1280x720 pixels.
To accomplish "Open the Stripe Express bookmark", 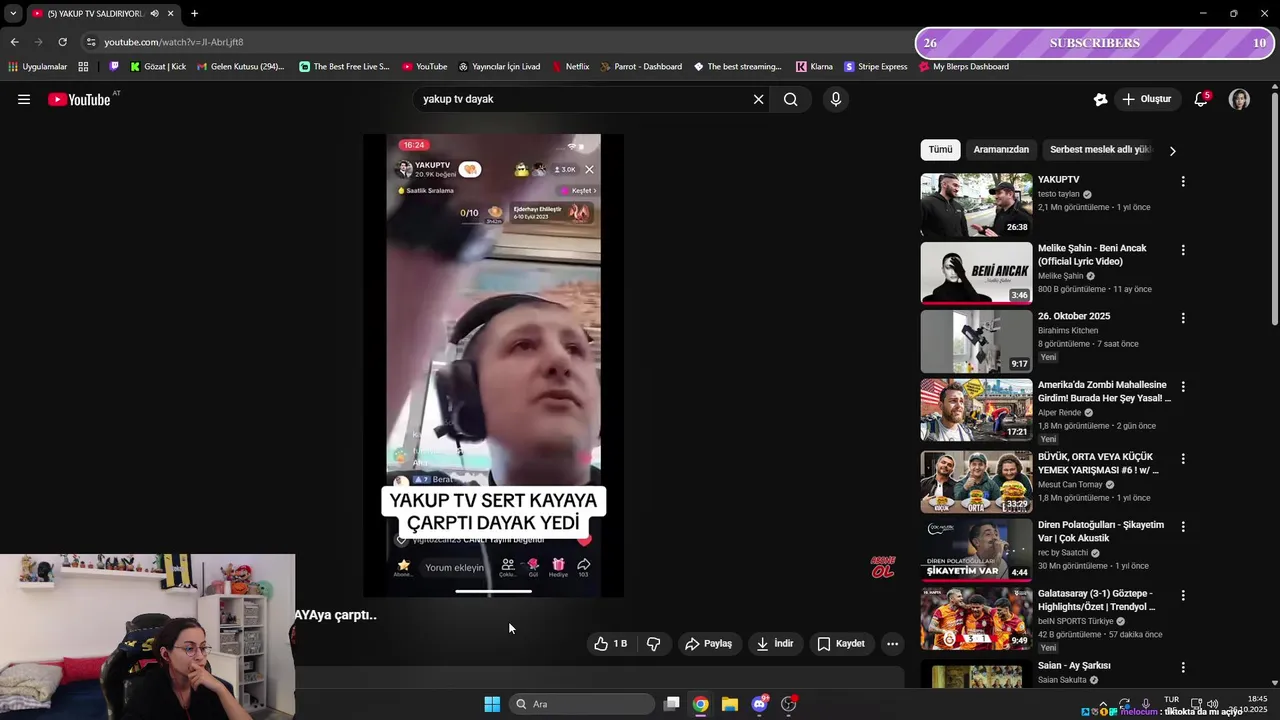I will click(x=876, y=67).
